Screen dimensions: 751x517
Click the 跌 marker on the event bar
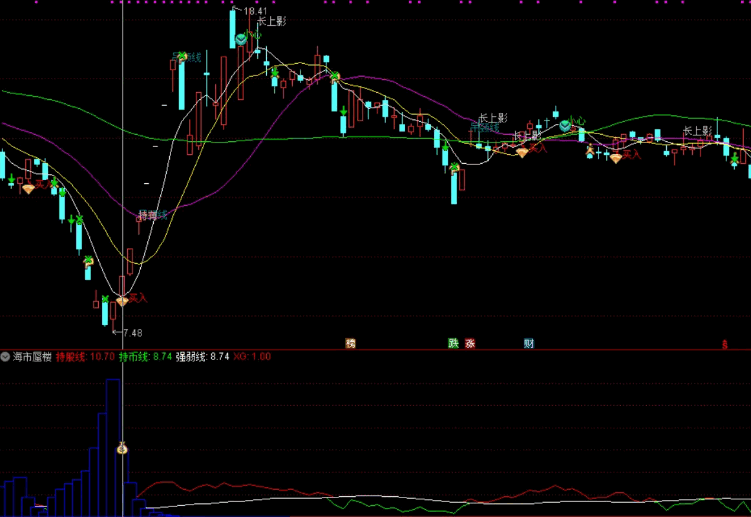tap(453, 343)
